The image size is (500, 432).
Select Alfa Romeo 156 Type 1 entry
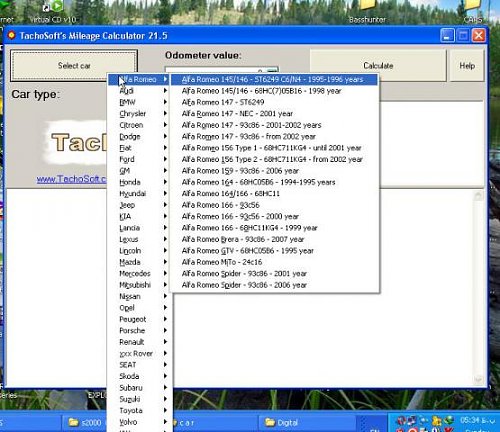[x=274, y=148]
